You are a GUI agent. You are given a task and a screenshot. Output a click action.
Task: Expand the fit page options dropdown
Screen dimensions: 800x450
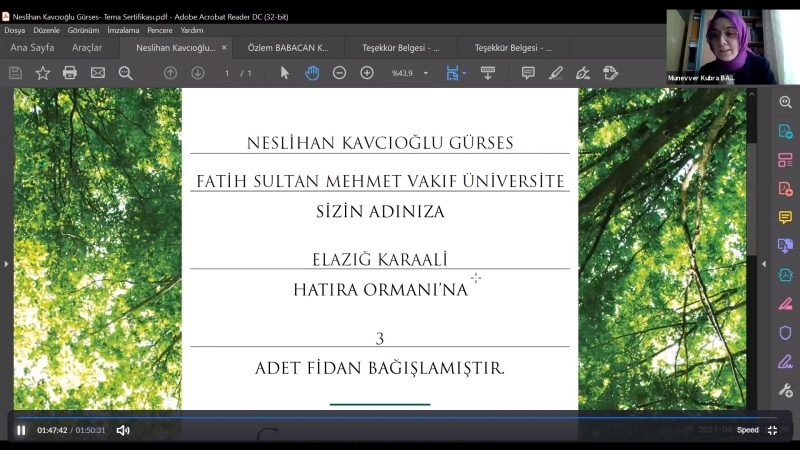[465, 73]
